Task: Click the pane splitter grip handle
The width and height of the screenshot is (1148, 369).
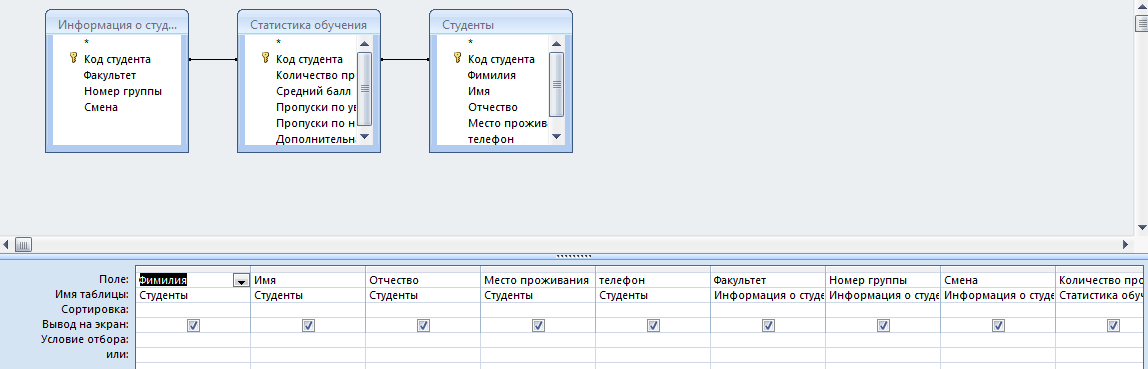Action: coord(574,256)
